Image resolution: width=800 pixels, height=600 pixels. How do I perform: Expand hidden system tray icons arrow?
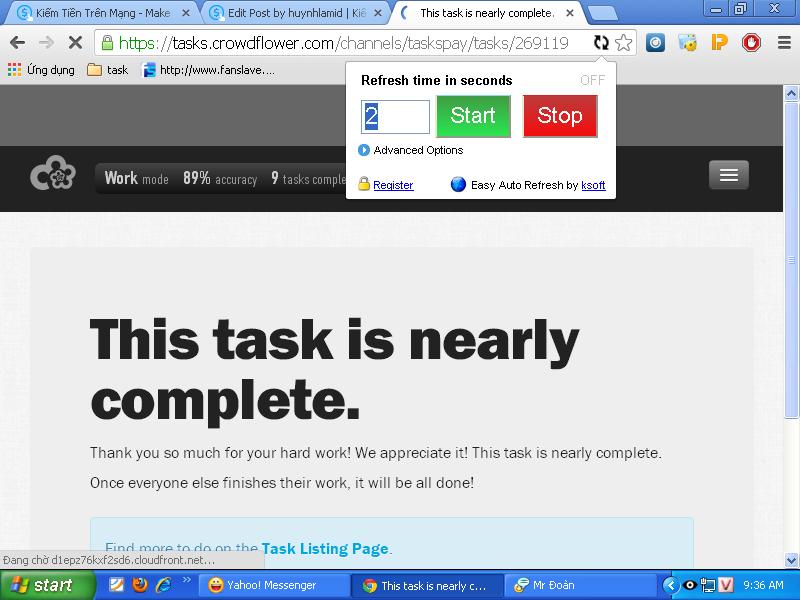pos(670,585)
